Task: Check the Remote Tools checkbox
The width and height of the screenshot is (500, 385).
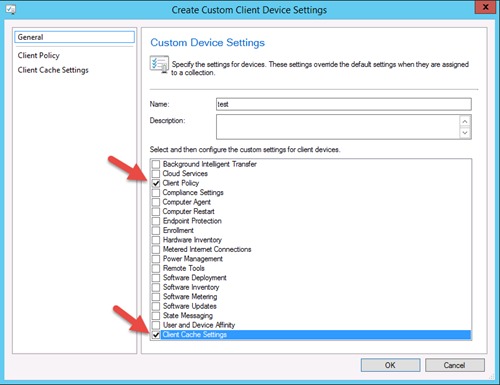Action: coord(156,268)
